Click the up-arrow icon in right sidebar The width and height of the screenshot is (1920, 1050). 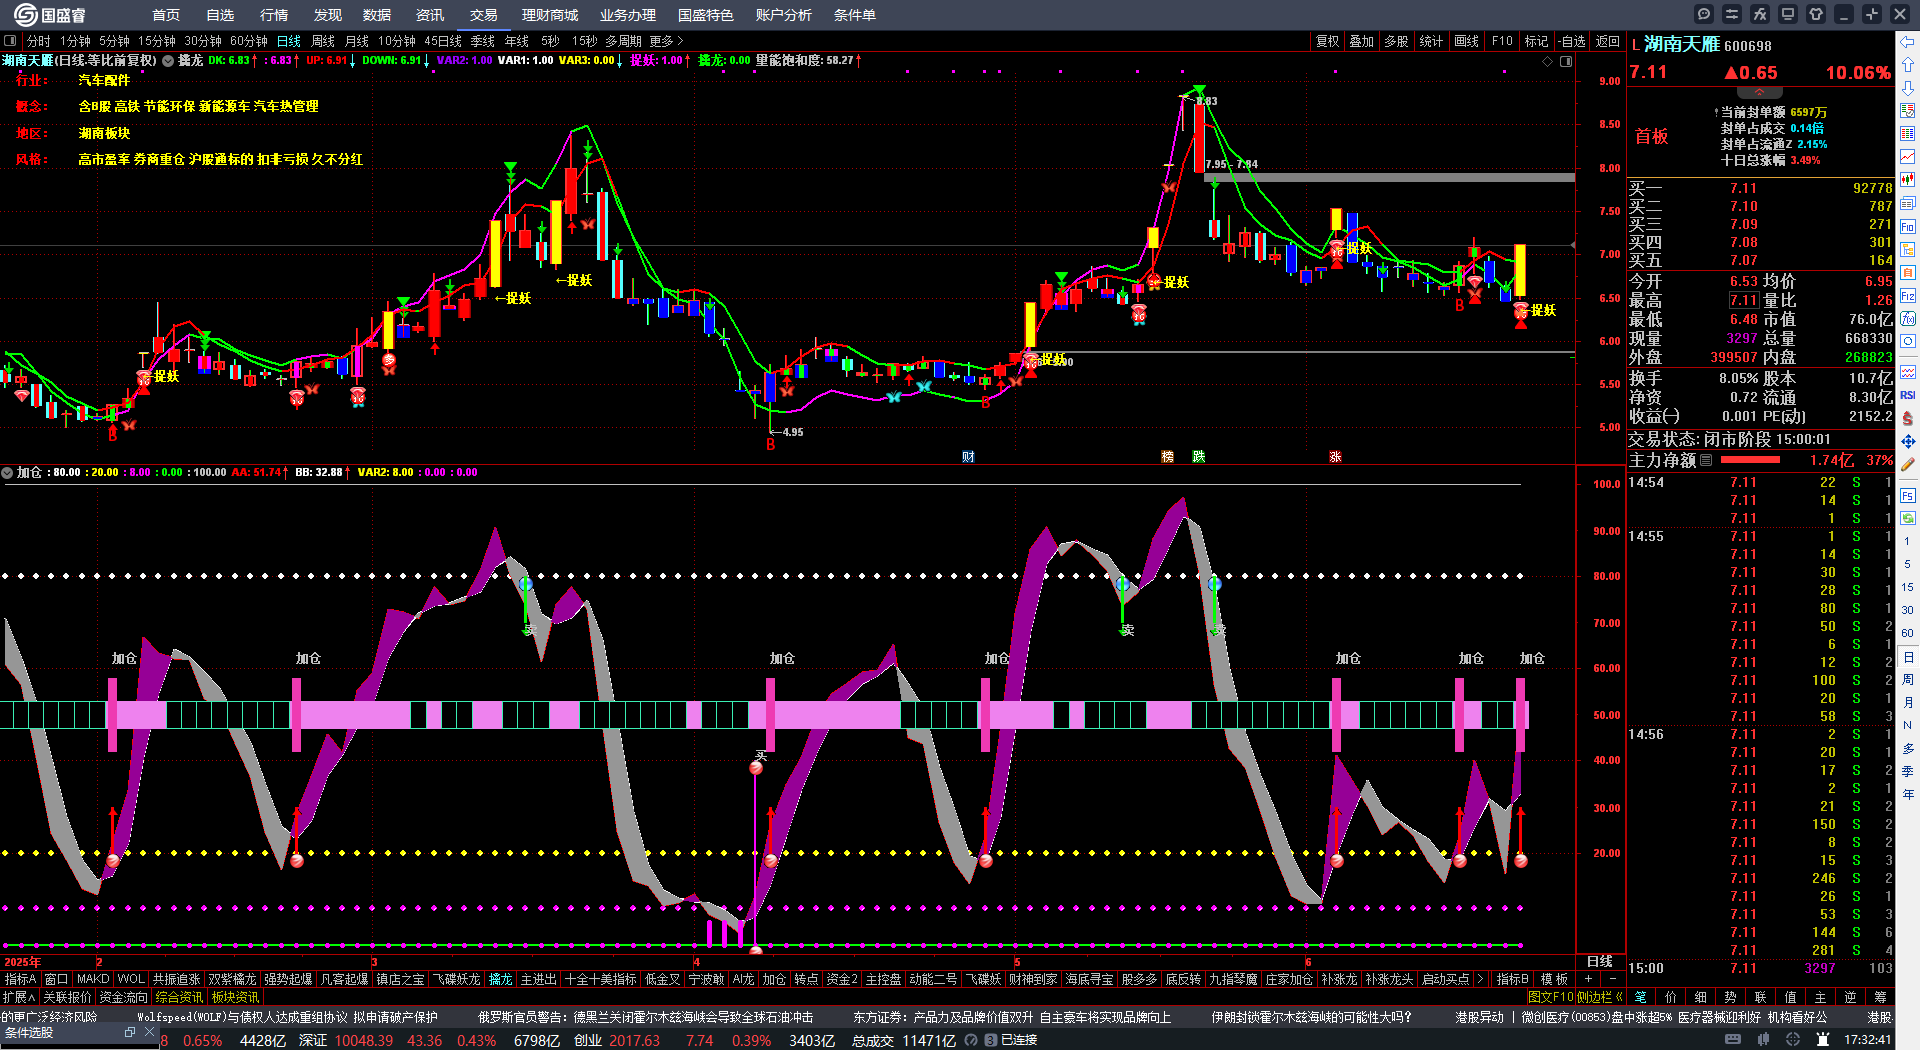(1908, 65)
